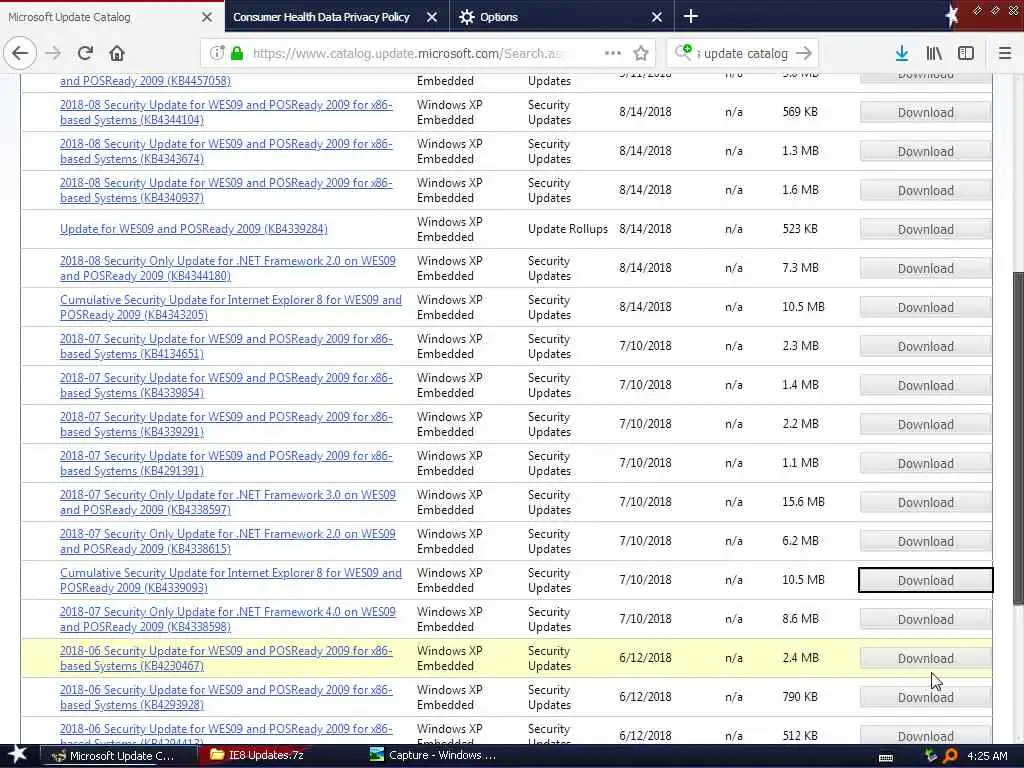Open KB4344104 security update link

click(226, 112)
